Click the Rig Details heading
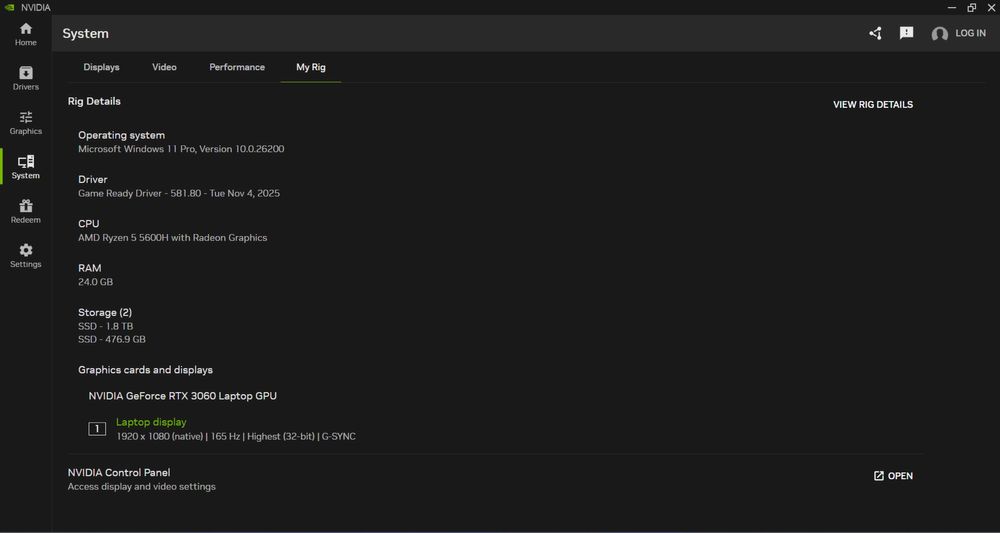Screen dimensions: 1000x533 [94, 101]
